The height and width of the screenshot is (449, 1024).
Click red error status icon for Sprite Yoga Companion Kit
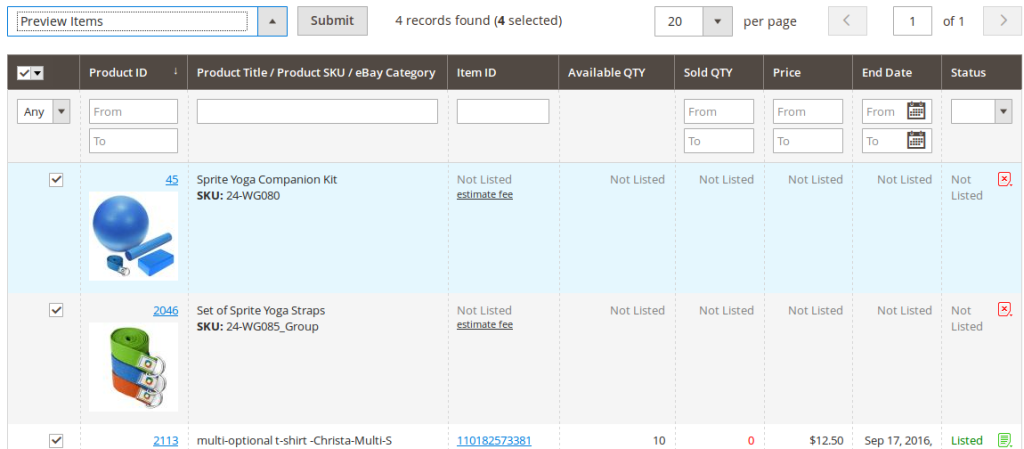pyautogui.click(x=1004, y=180)
